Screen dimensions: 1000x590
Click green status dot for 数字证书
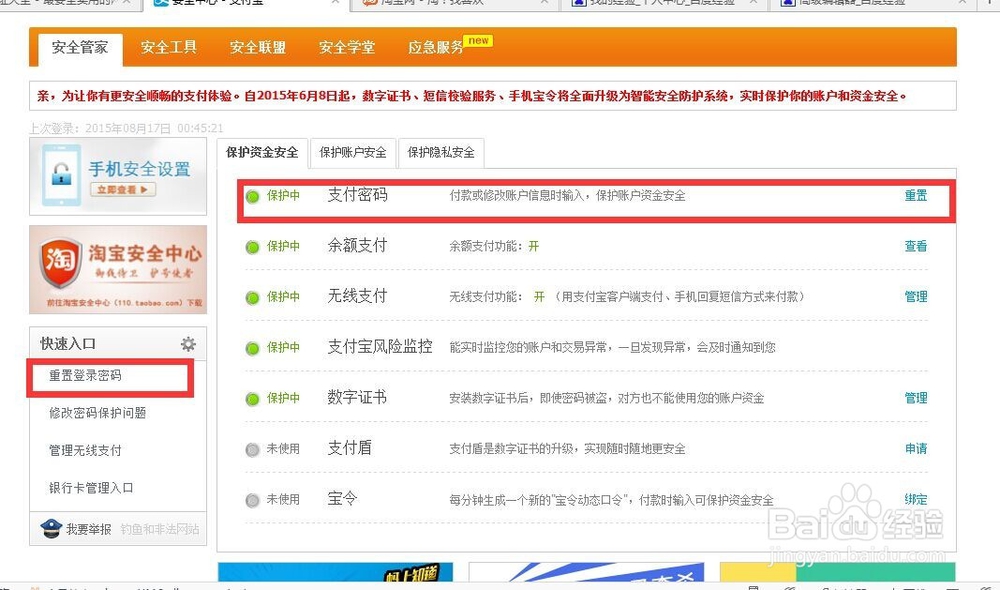(x=253, y=399)
